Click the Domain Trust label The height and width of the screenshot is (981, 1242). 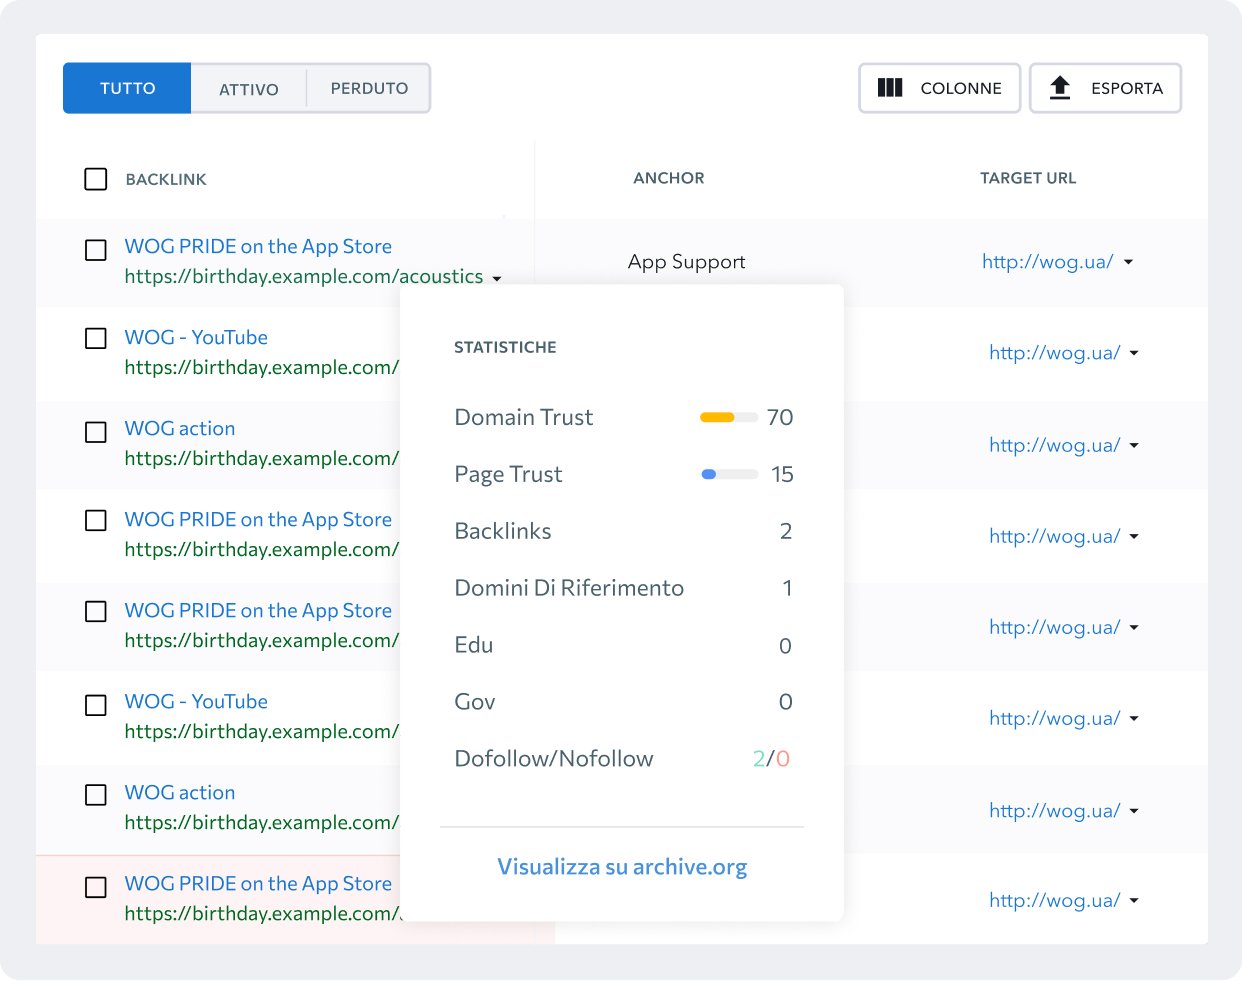click(524, 417)
